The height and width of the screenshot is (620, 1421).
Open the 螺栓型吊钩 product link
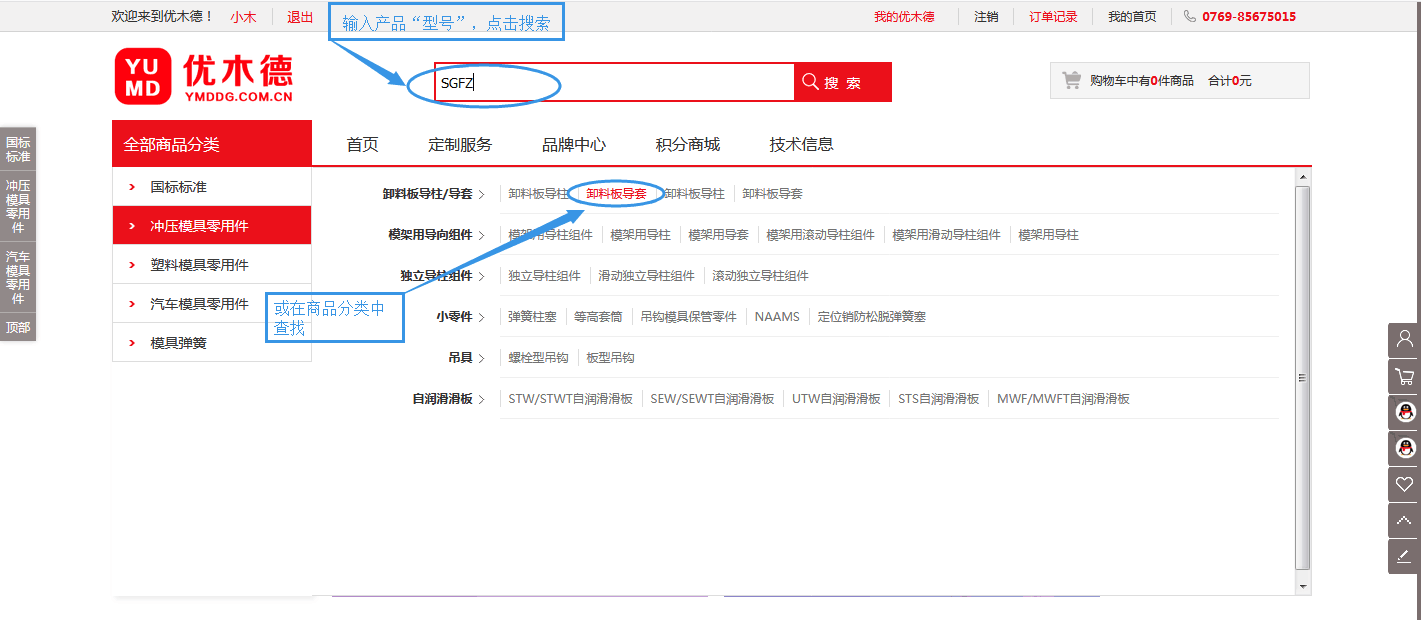(538, 358)
